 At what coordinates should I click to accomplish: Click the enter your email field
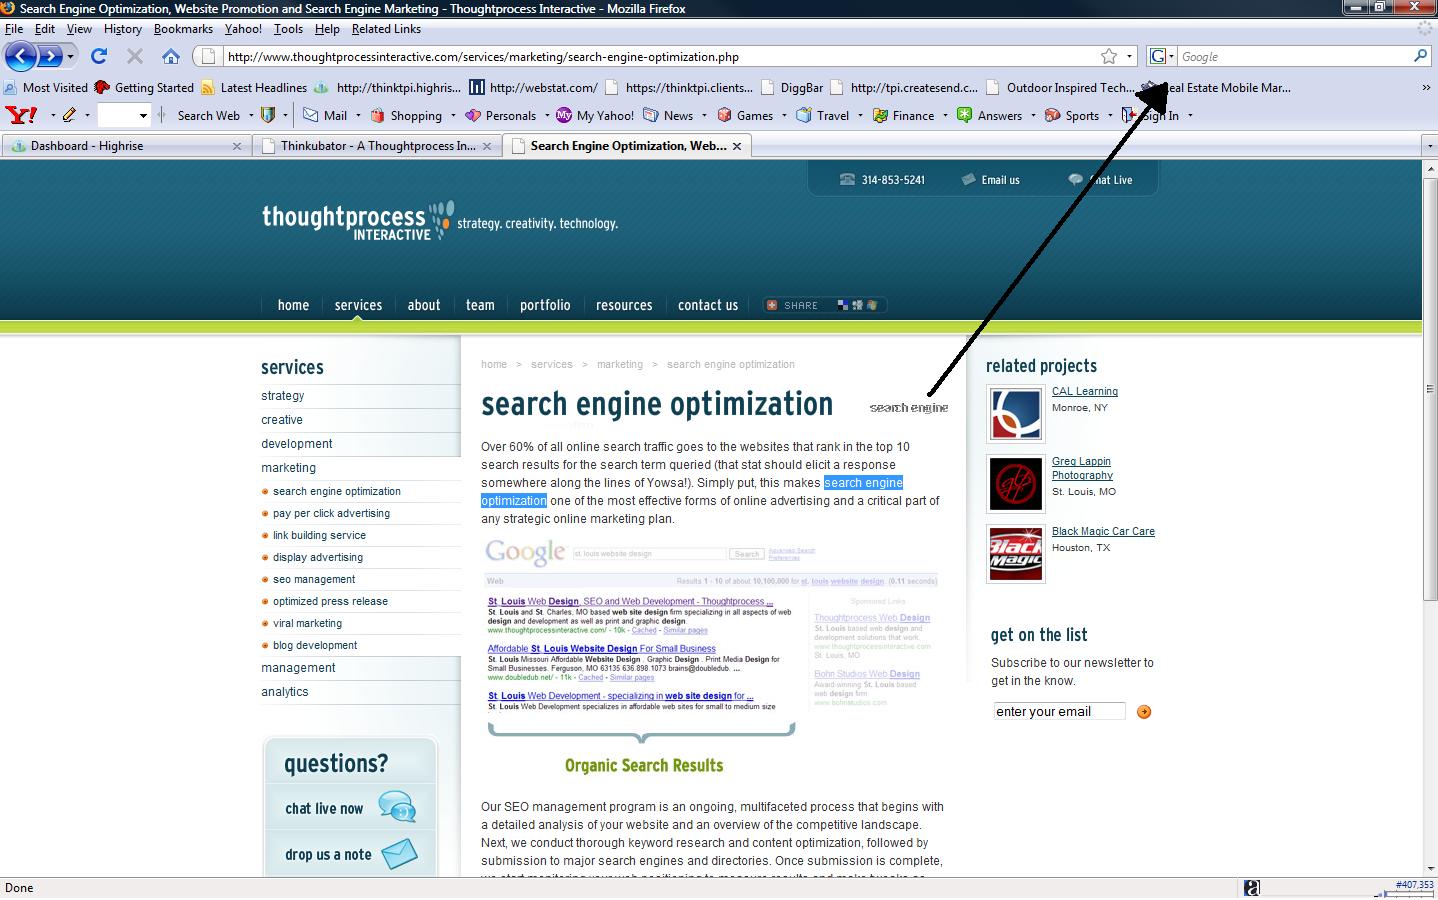click(x=1059, y=712)
